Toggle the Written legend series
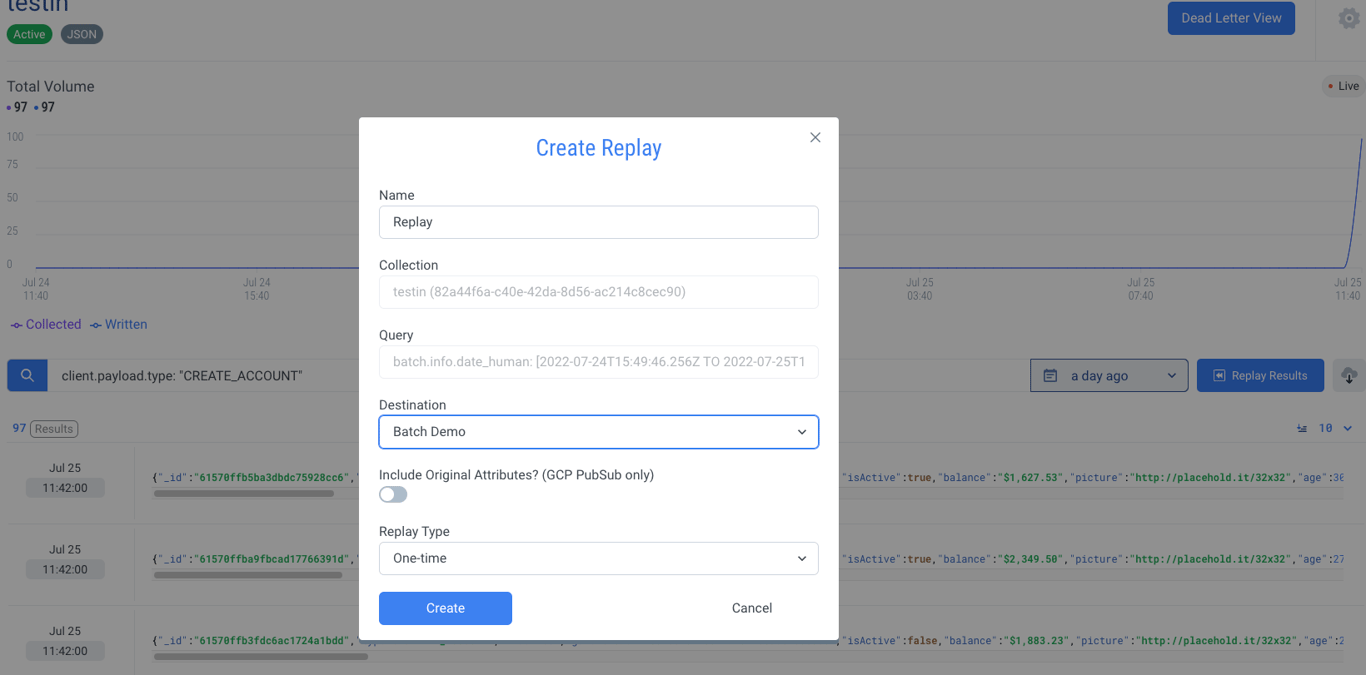This screenshot has height=675, width=1366. tap(118, 324)
